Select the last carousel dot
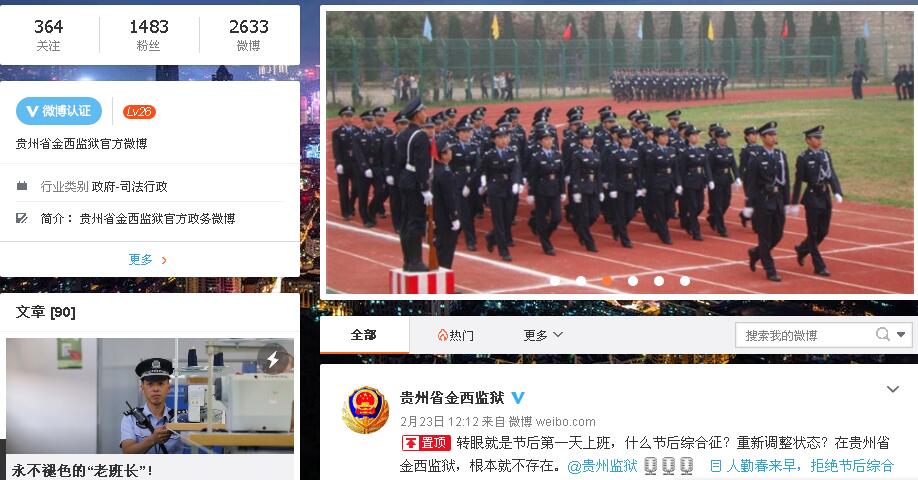 point(684,281)
